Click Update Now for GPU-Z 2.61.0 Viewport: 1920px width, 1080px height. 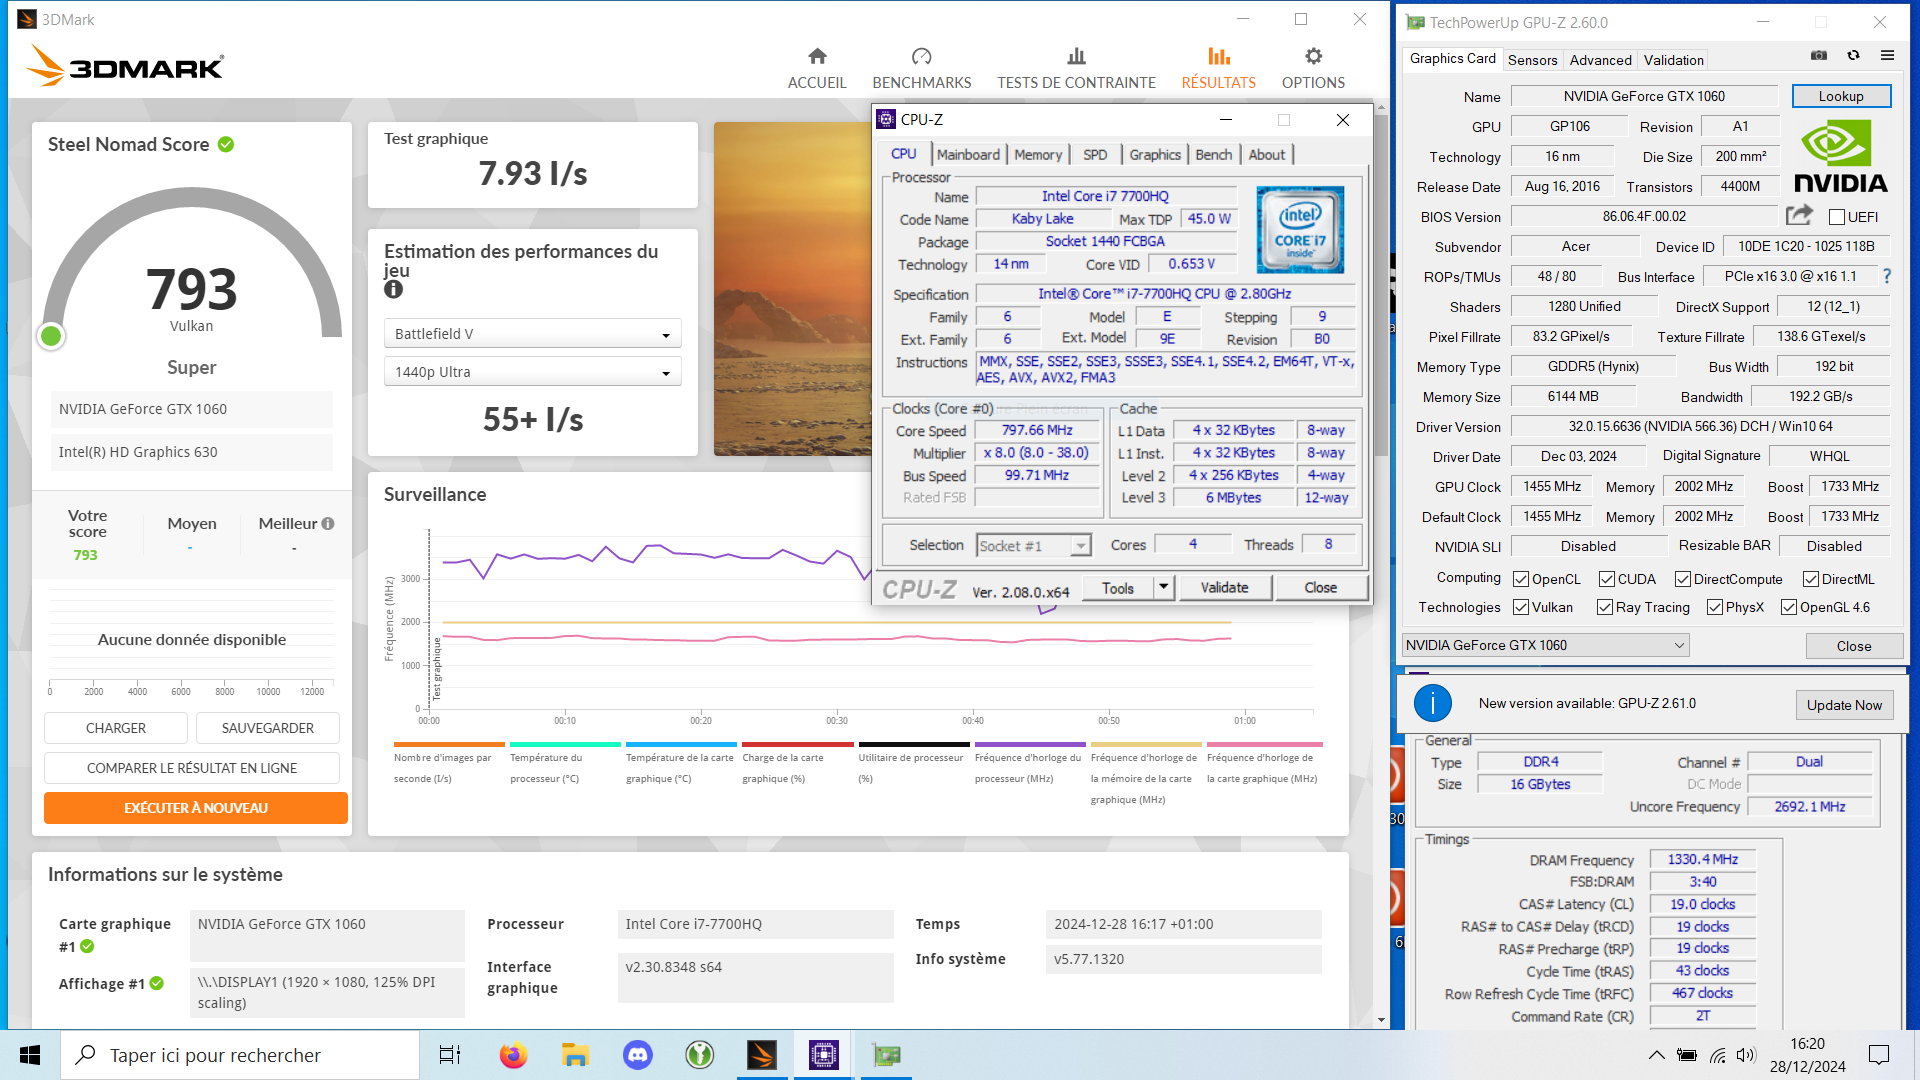pyautogui.click(x=1844, y=705)
